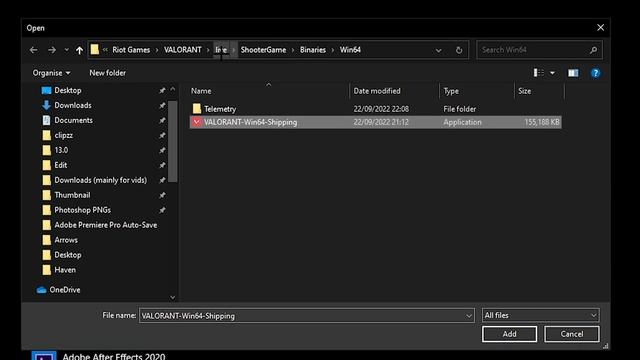This screenshot has width=640, height=360.
Task: Open the Edit folder shortcut
Action: [60, 165]
